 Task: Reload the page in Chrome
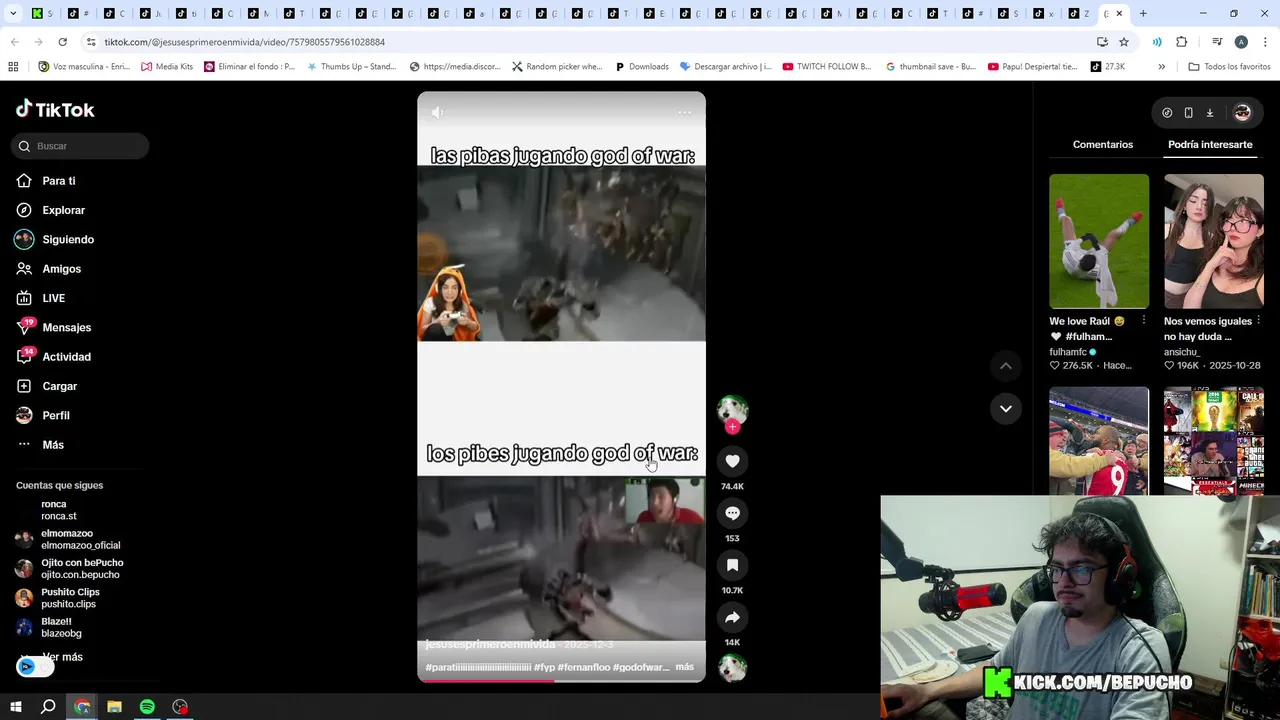coord(62,42)
